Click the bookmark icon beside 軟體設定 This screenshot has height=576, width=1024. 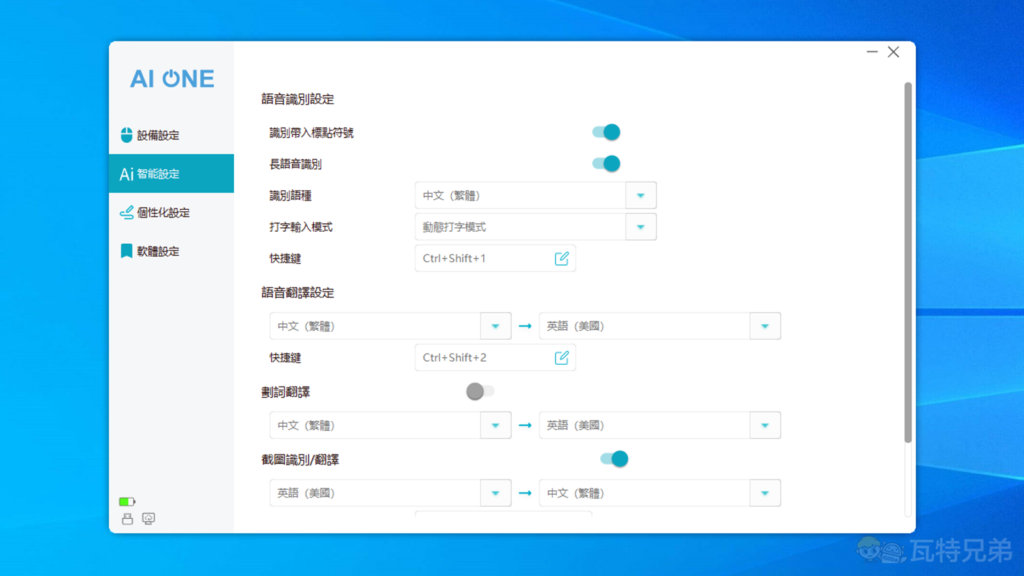click(126, 251)
